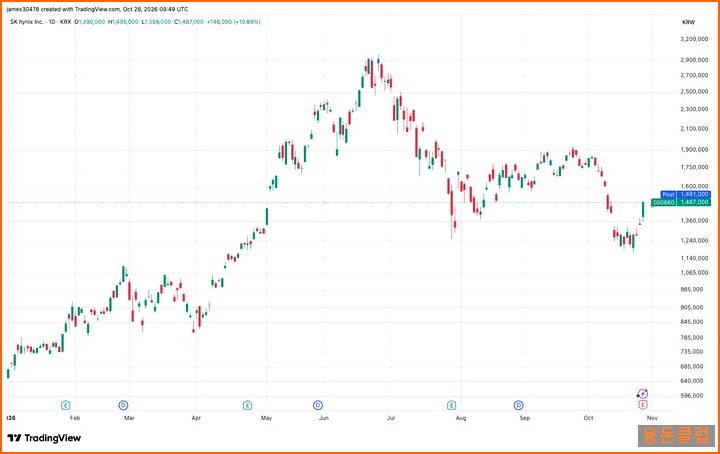Click the open value O1,390,000
This screenshot has height=454, width=720.
click(90, 22)
